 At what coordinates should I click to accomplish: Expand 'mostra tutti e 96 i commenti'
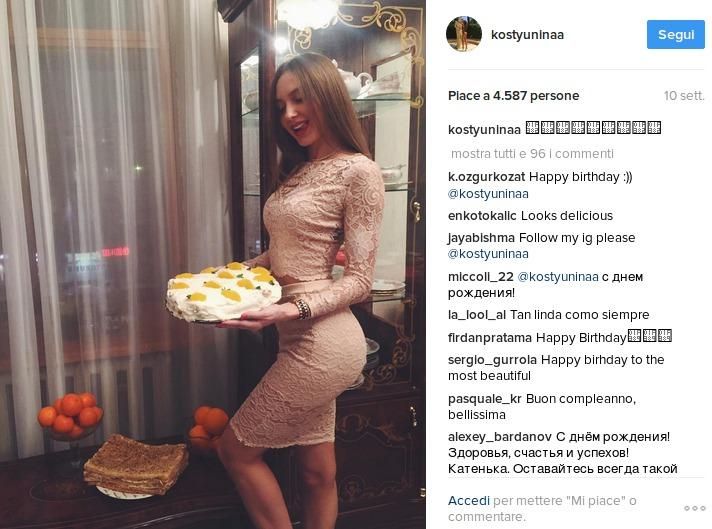pyautogui.click(x=532, y=153)
